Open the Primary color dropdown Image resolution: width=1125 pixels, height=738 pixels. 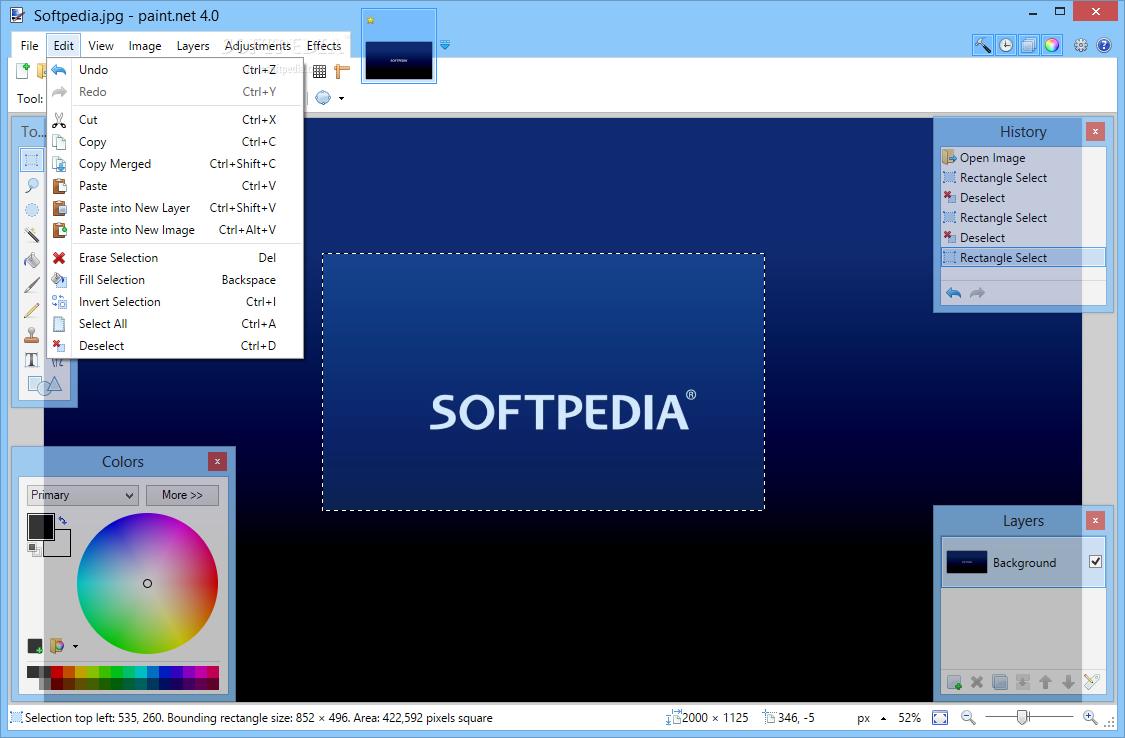83,495
